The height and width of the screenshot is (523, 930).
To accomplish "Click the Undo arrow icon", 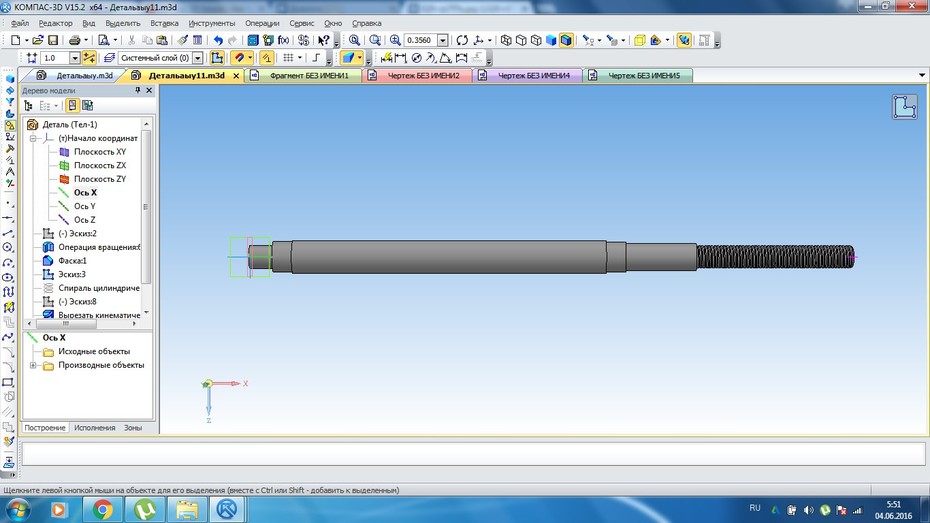I will (x=218, y=40).
